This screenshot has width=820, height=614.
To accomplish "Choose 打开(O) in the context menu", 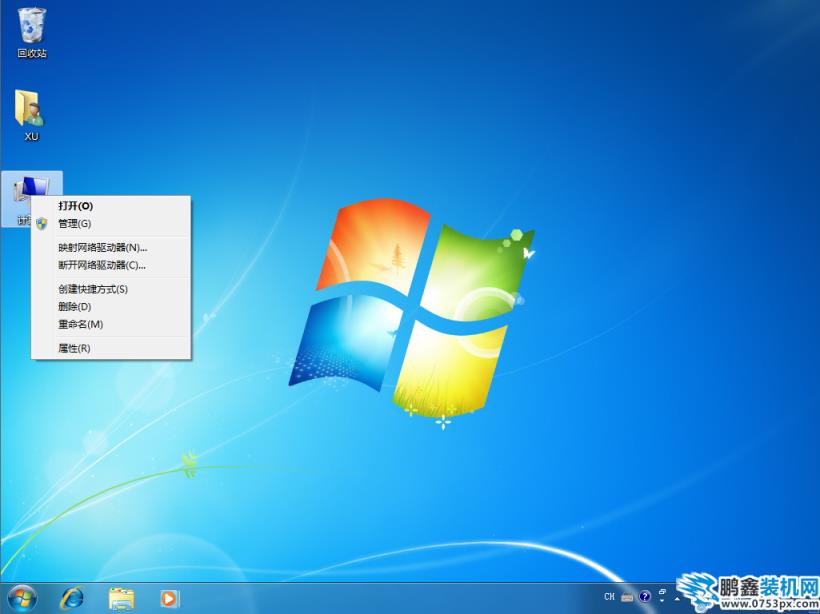I will (111, 206).
